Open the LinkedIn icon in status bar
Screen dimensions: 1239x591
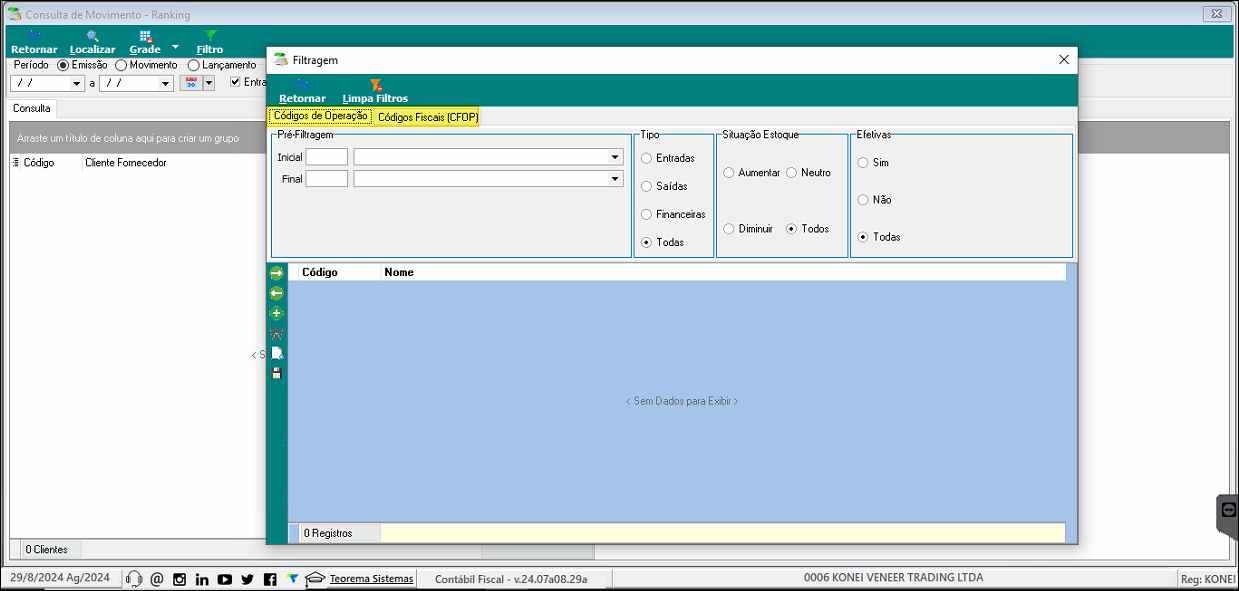(202, 579)
